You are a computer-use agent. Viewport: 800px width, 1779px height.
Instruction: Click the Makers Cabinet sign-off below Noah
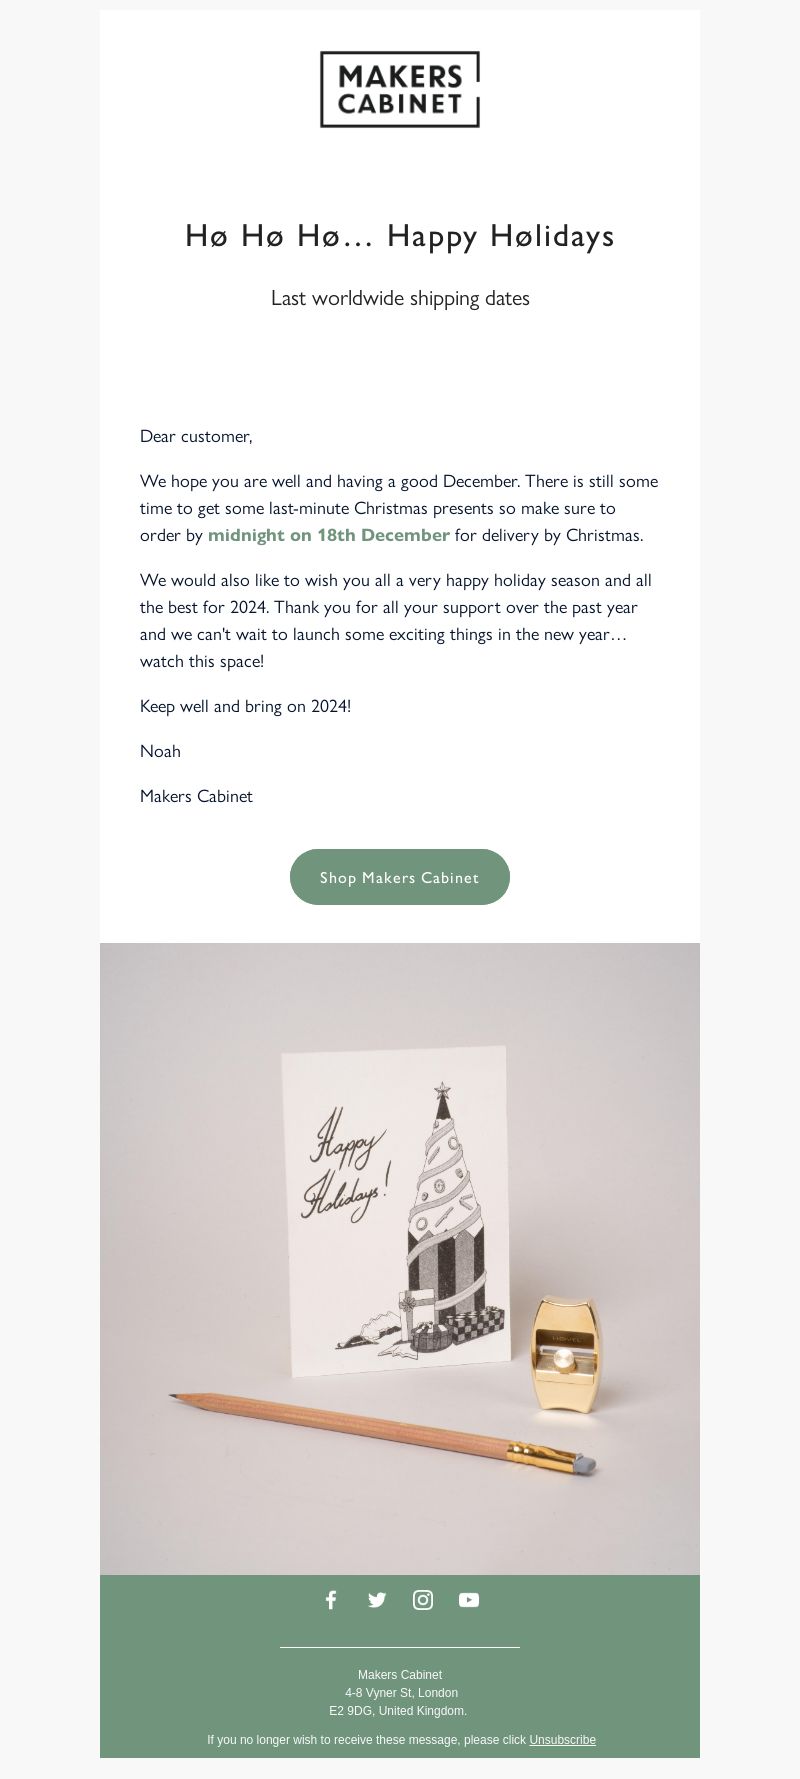click(196, 796)
